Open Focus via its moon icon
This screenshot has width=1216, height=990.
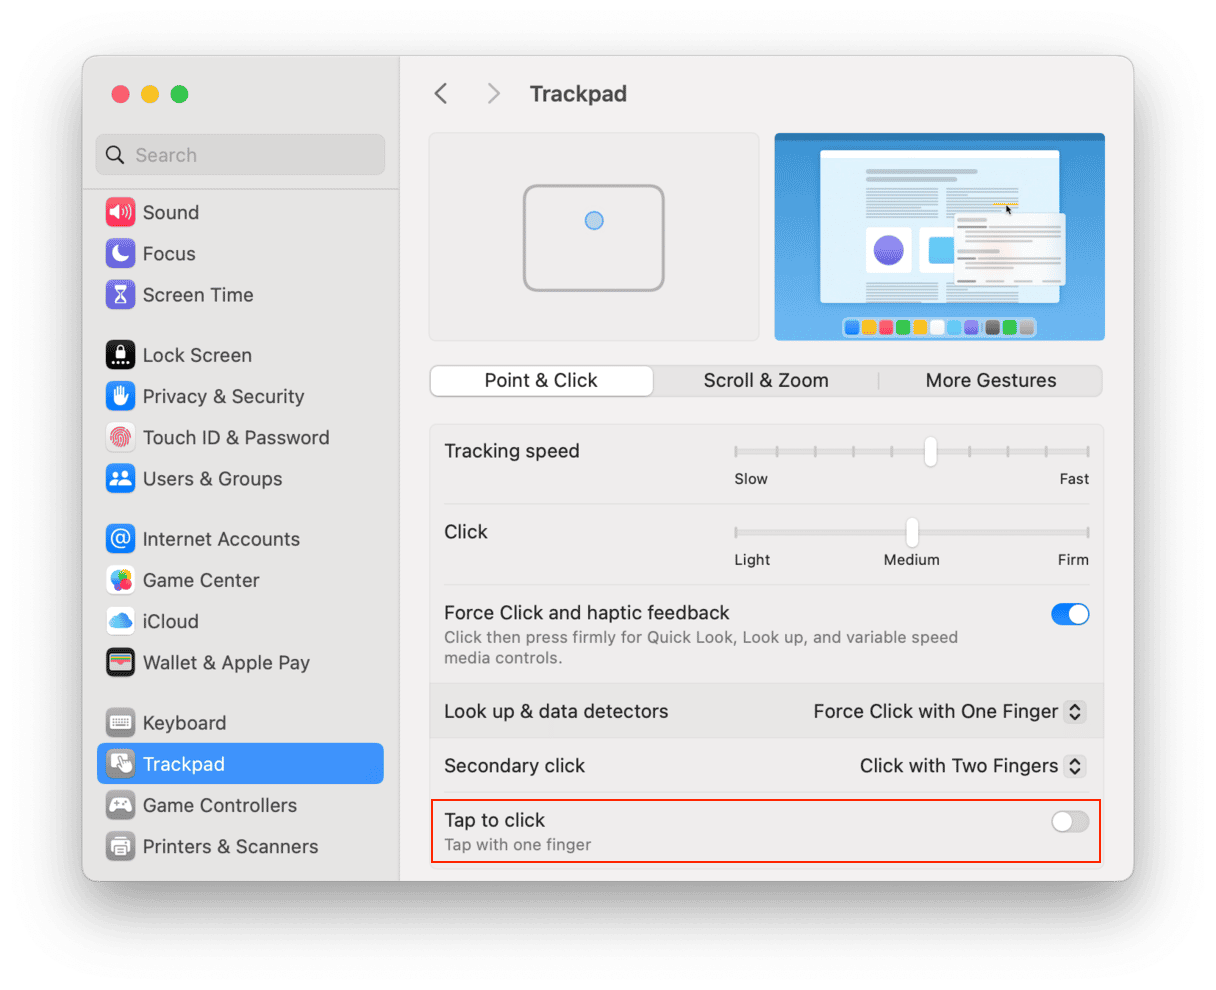click(120, 254)
